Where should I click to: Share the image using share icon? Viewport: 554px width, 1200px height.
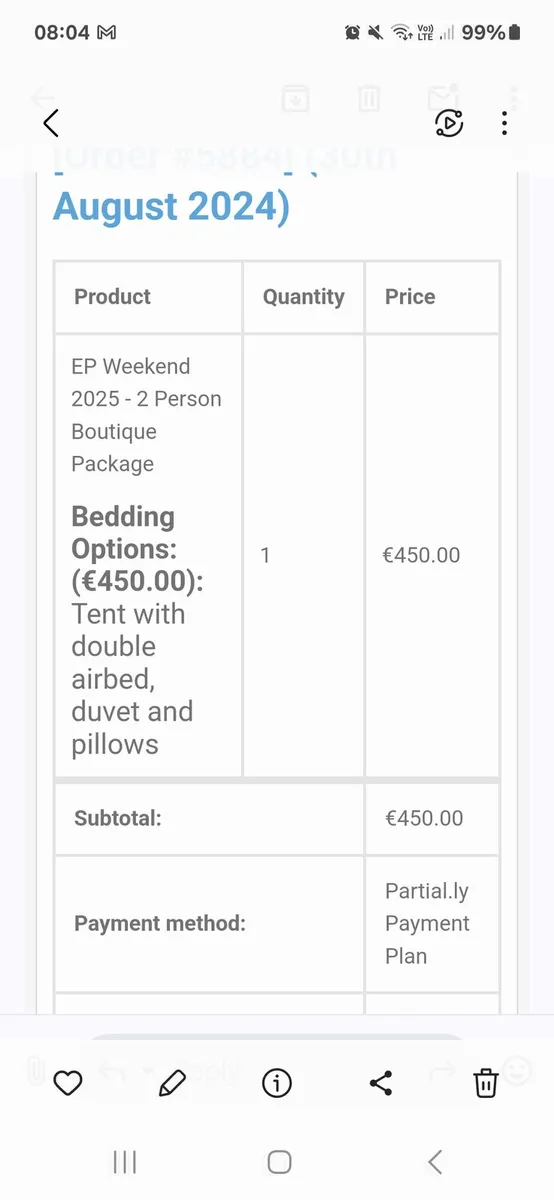[x=381, y=1083]
